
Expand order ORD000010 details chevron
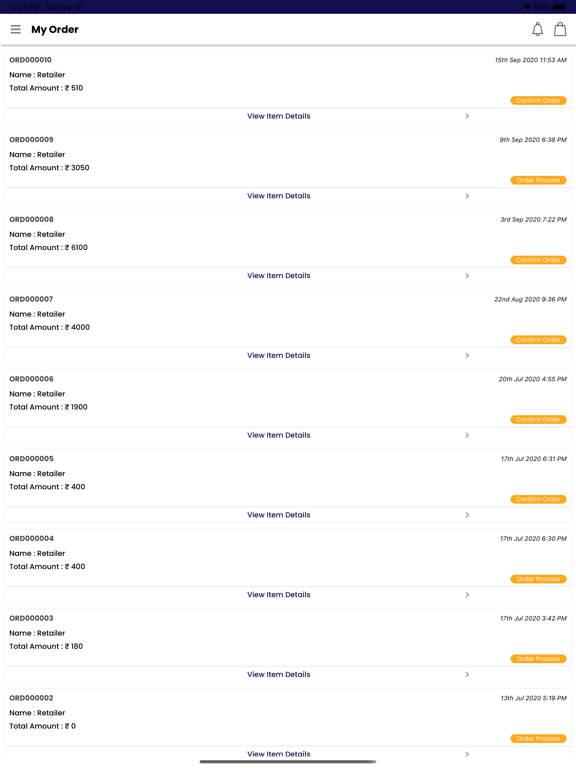467,116
